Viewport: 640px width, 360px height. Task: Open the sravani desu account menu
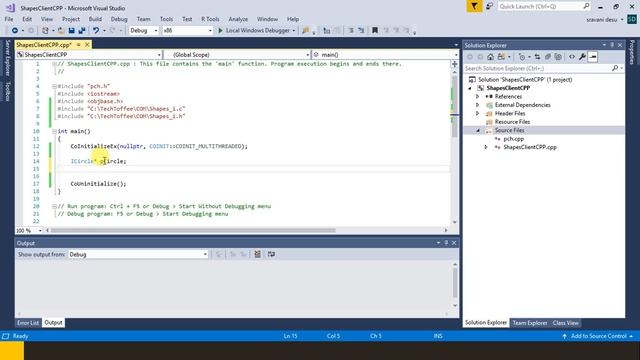pyautogui.click(x=604, y=20)
